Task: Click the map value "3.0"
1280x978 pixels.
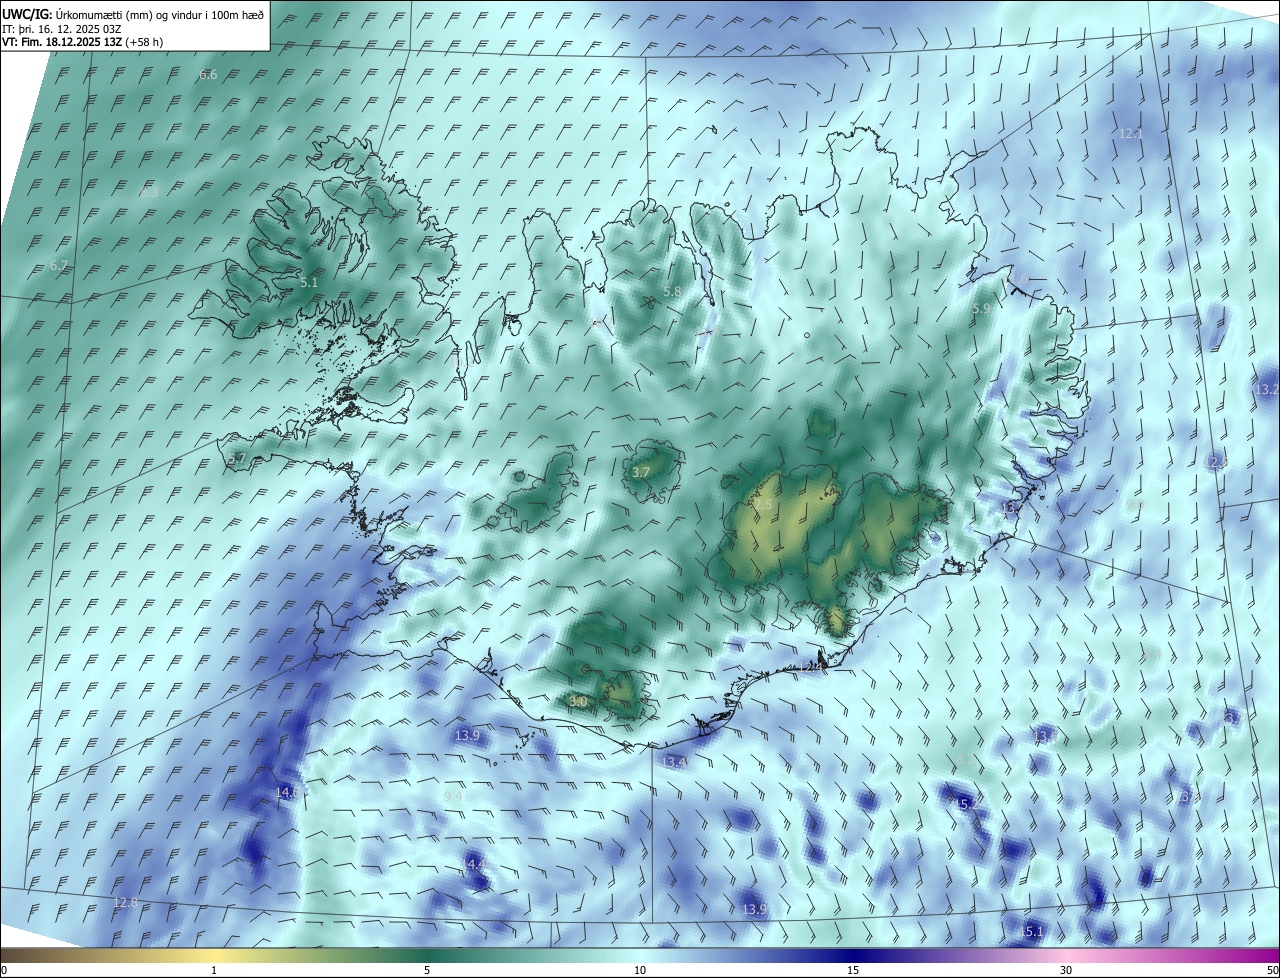Action: click(x=577, y=702)
